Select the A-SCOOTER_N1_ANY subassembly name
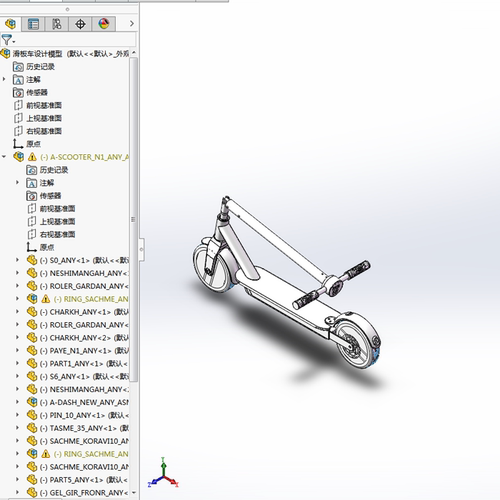Screen dimensions: 500x500 [x=84, y=157]
